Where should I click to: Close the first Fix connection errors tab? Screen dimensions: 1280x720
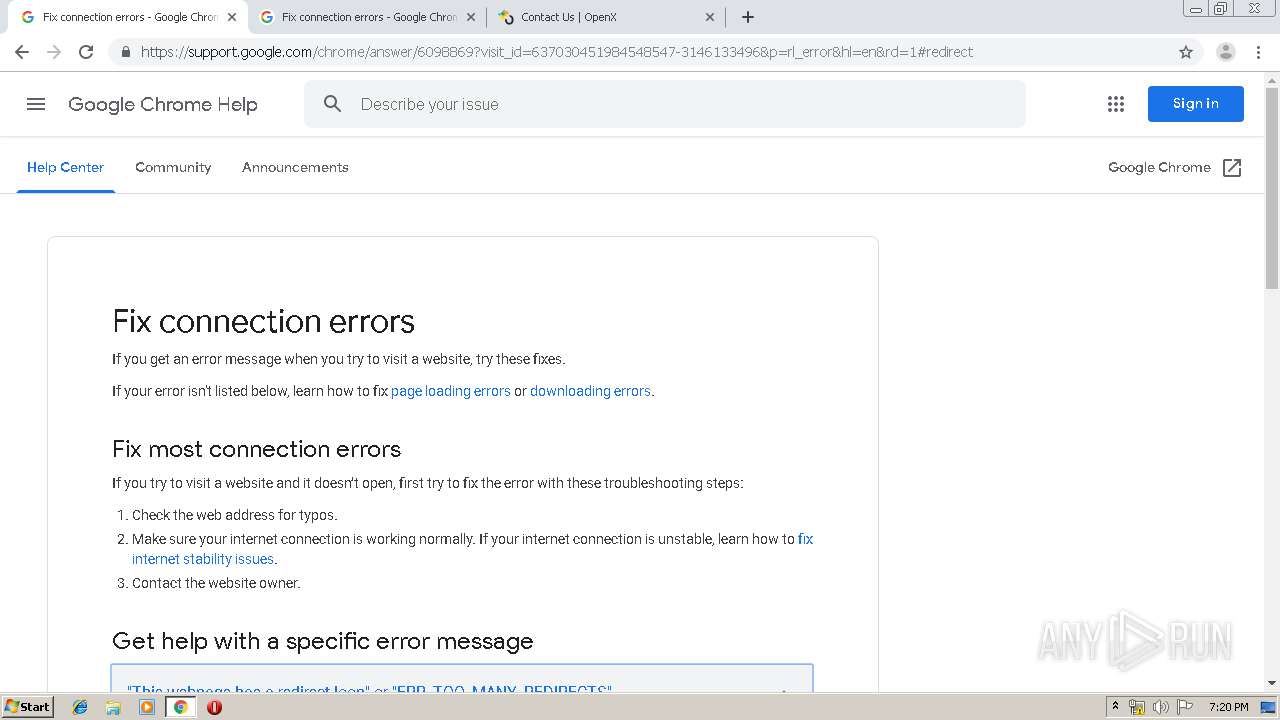(232, 17)
